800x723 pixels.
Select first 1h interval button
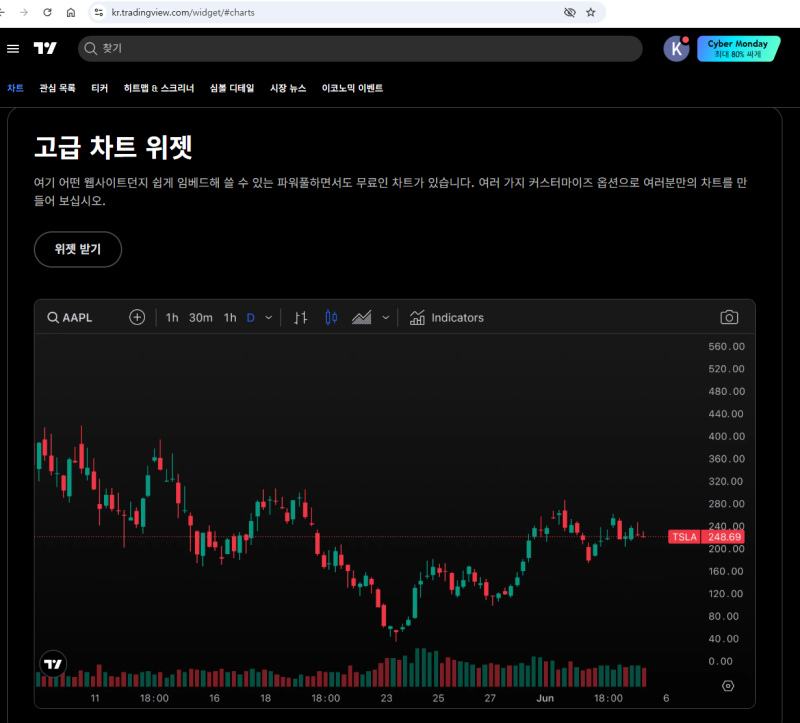point(172,317)
